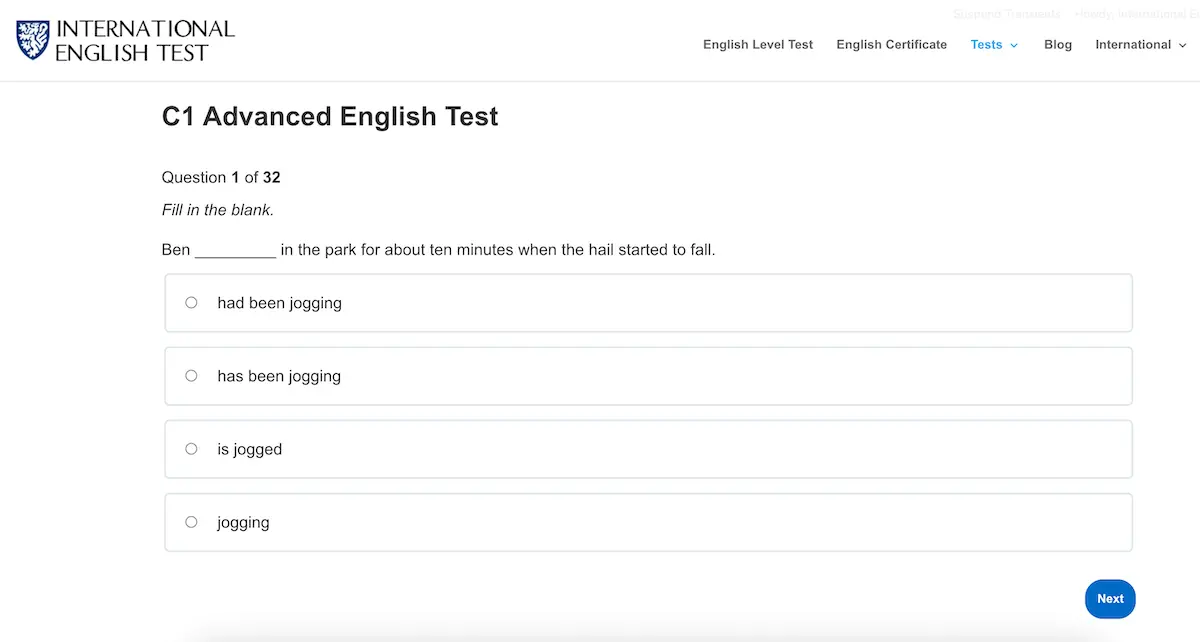Screen dimensions: 1200x642
Task: Click the International English Test lion logo
Action: 31,40
